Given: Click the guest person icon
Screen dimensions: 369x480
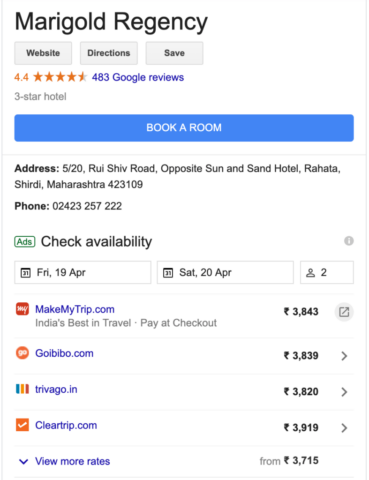Looking at the screenshot, I should click(310, 273).
